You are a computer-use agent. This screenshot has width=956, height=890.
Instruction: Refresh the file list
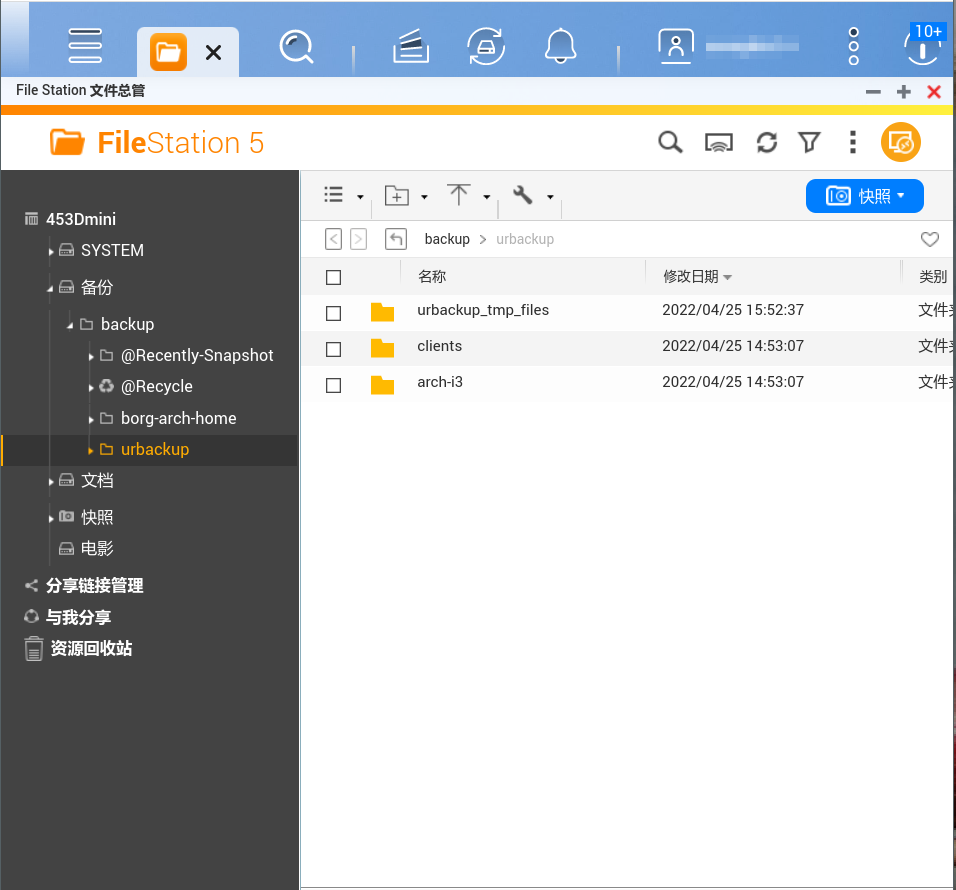click(x=767, y=143)
